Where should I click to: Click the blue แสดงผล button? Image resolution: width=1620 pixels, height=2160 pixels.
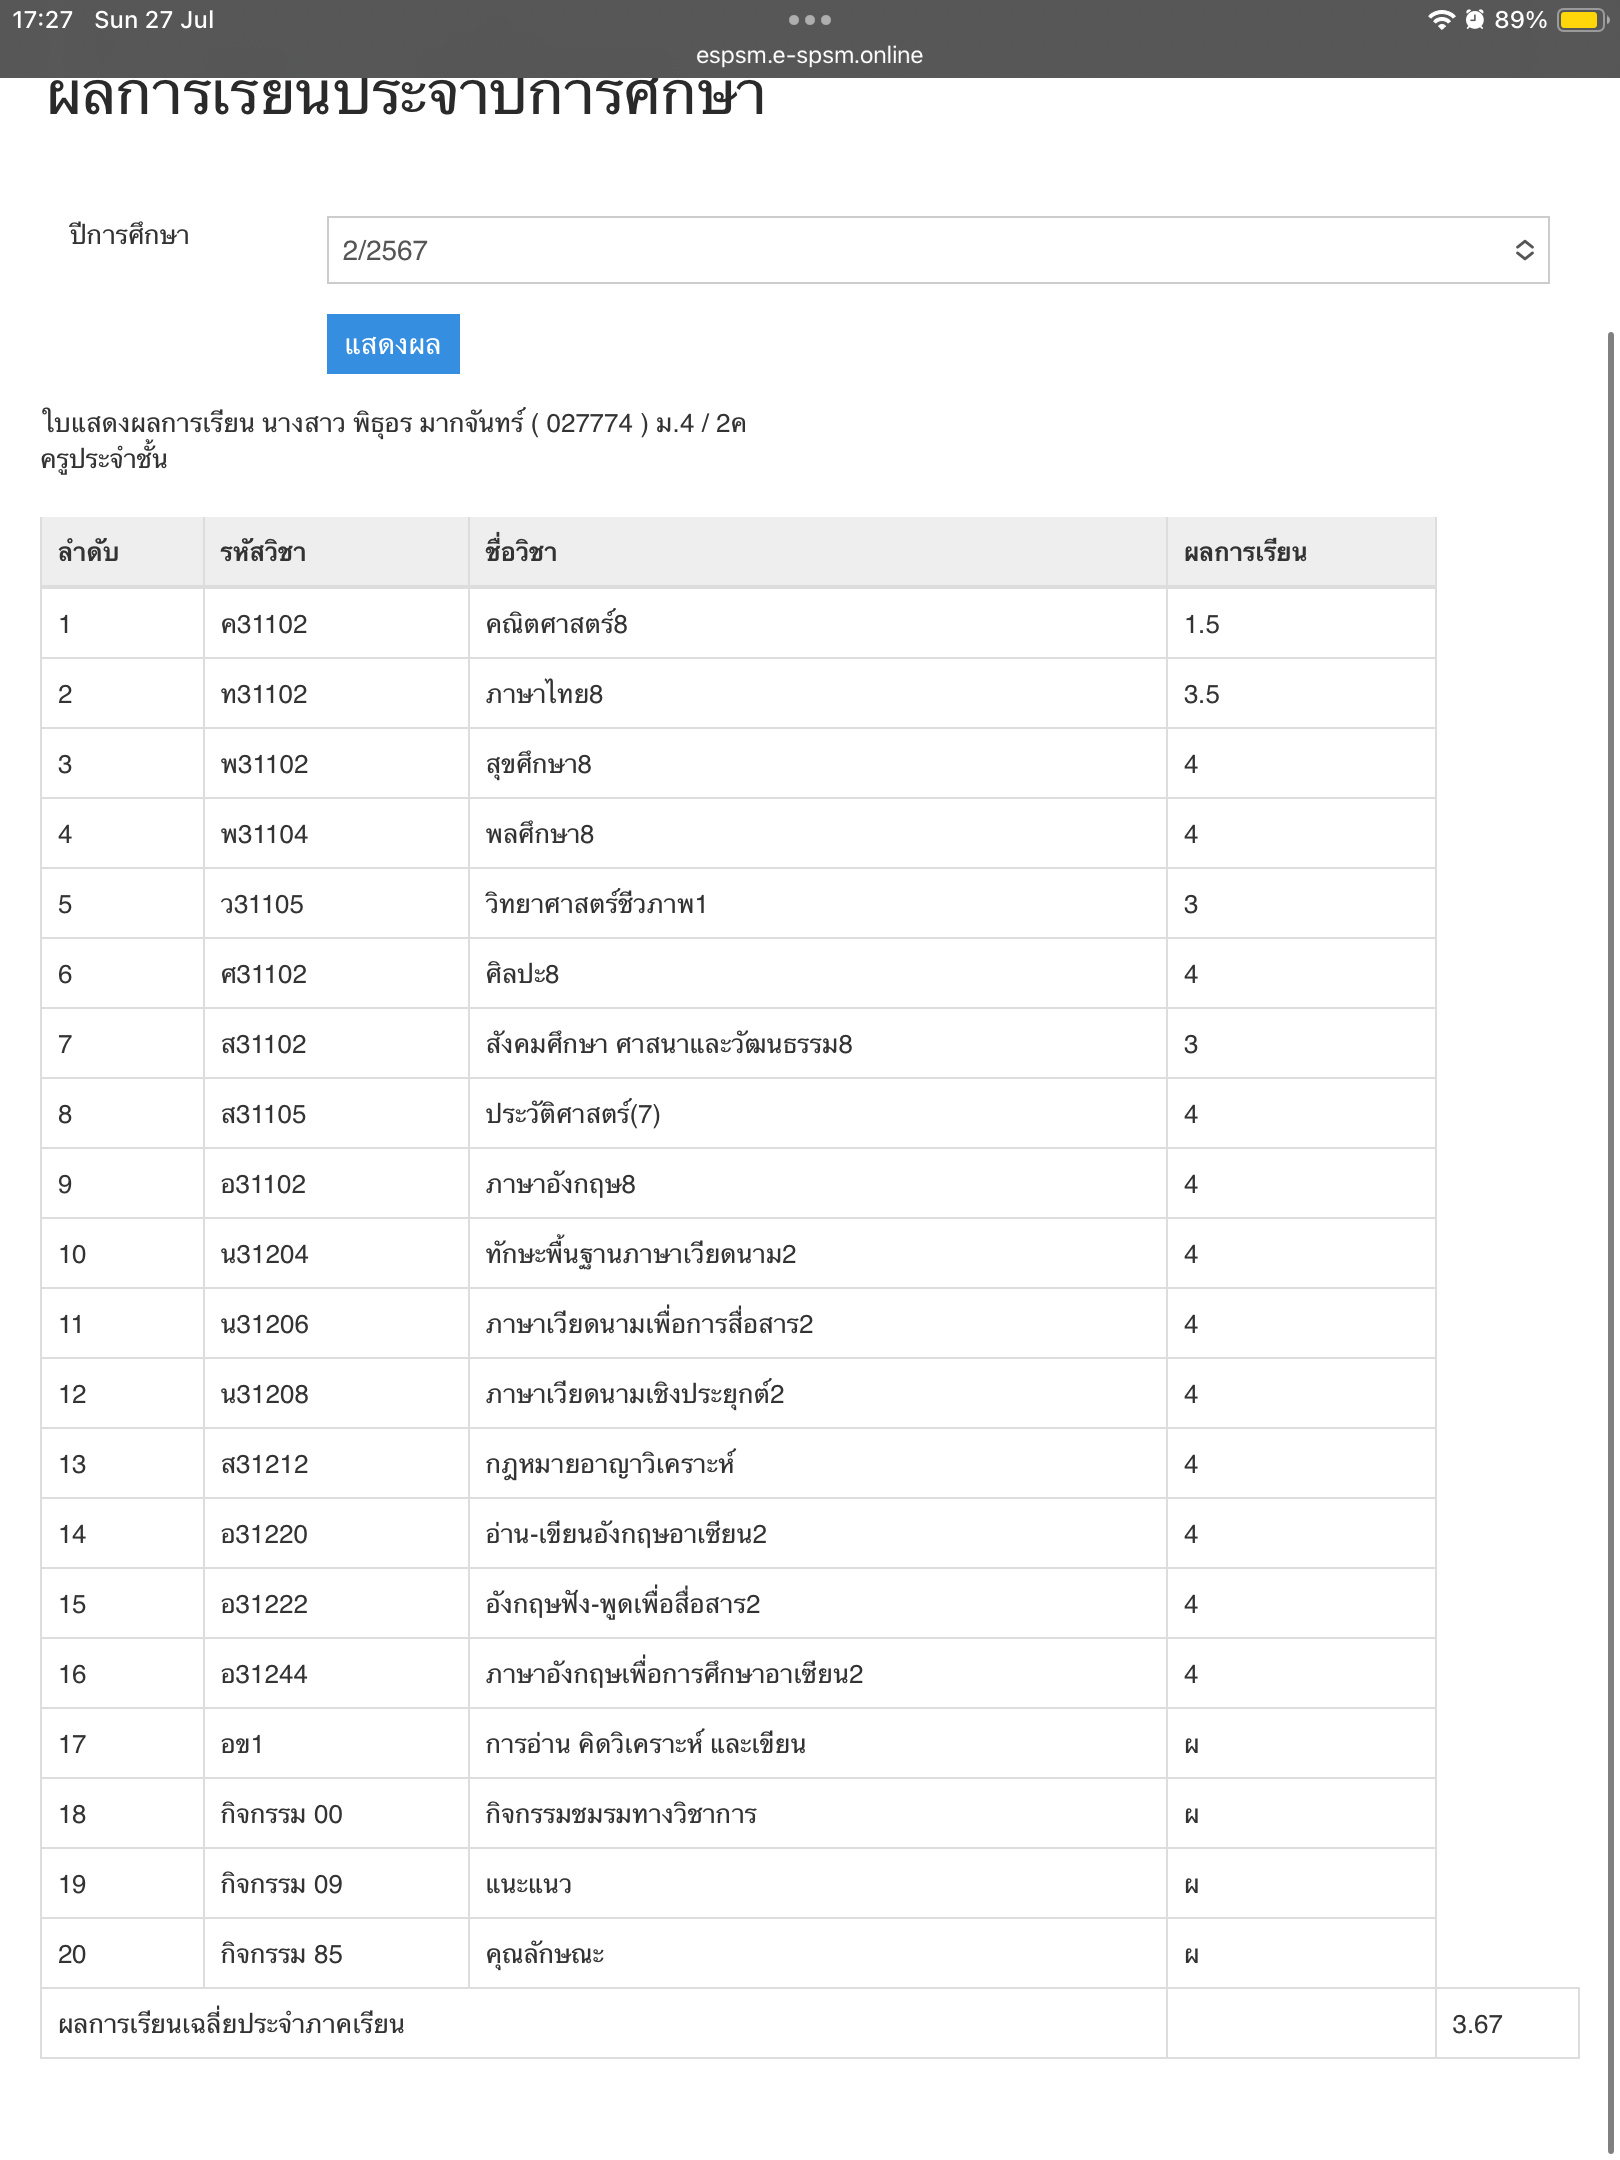[x=393, y=344]
